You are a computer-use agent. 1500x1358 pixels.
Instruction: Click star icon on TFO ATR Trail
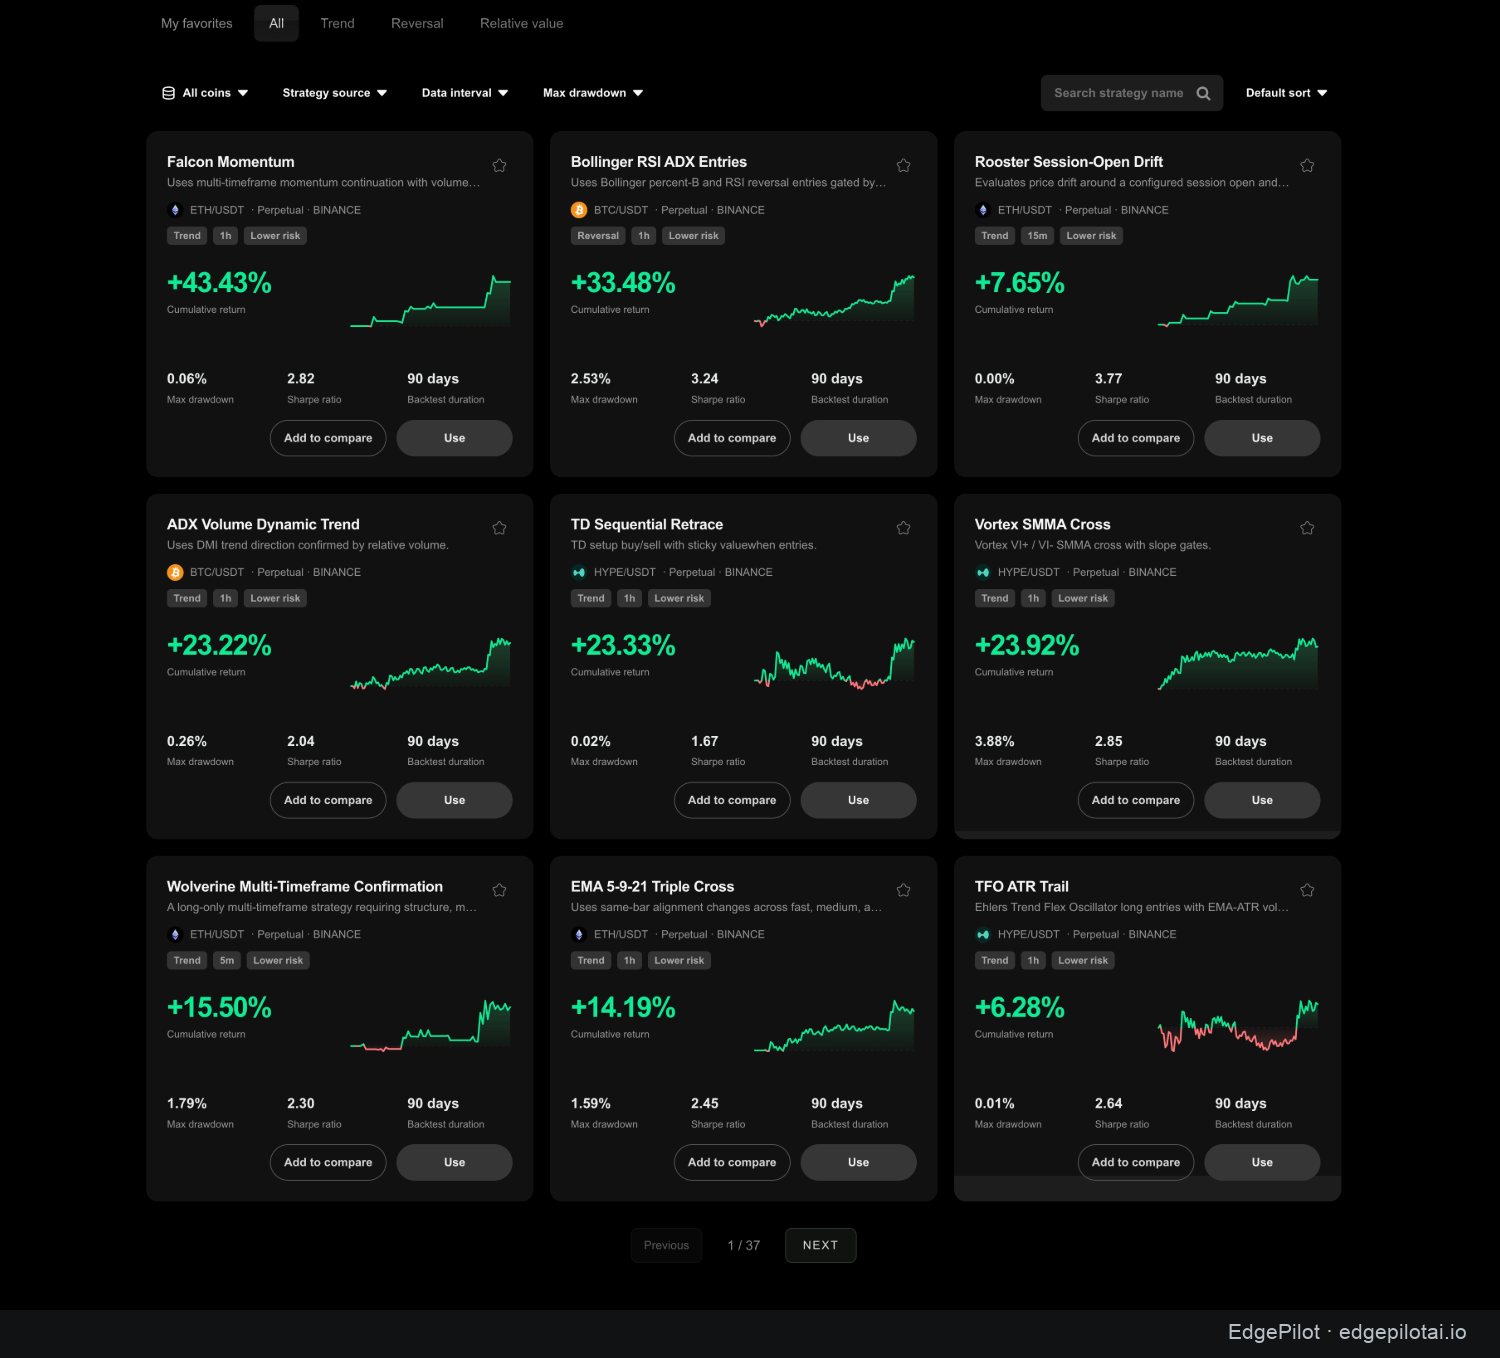coord(1307,889)
